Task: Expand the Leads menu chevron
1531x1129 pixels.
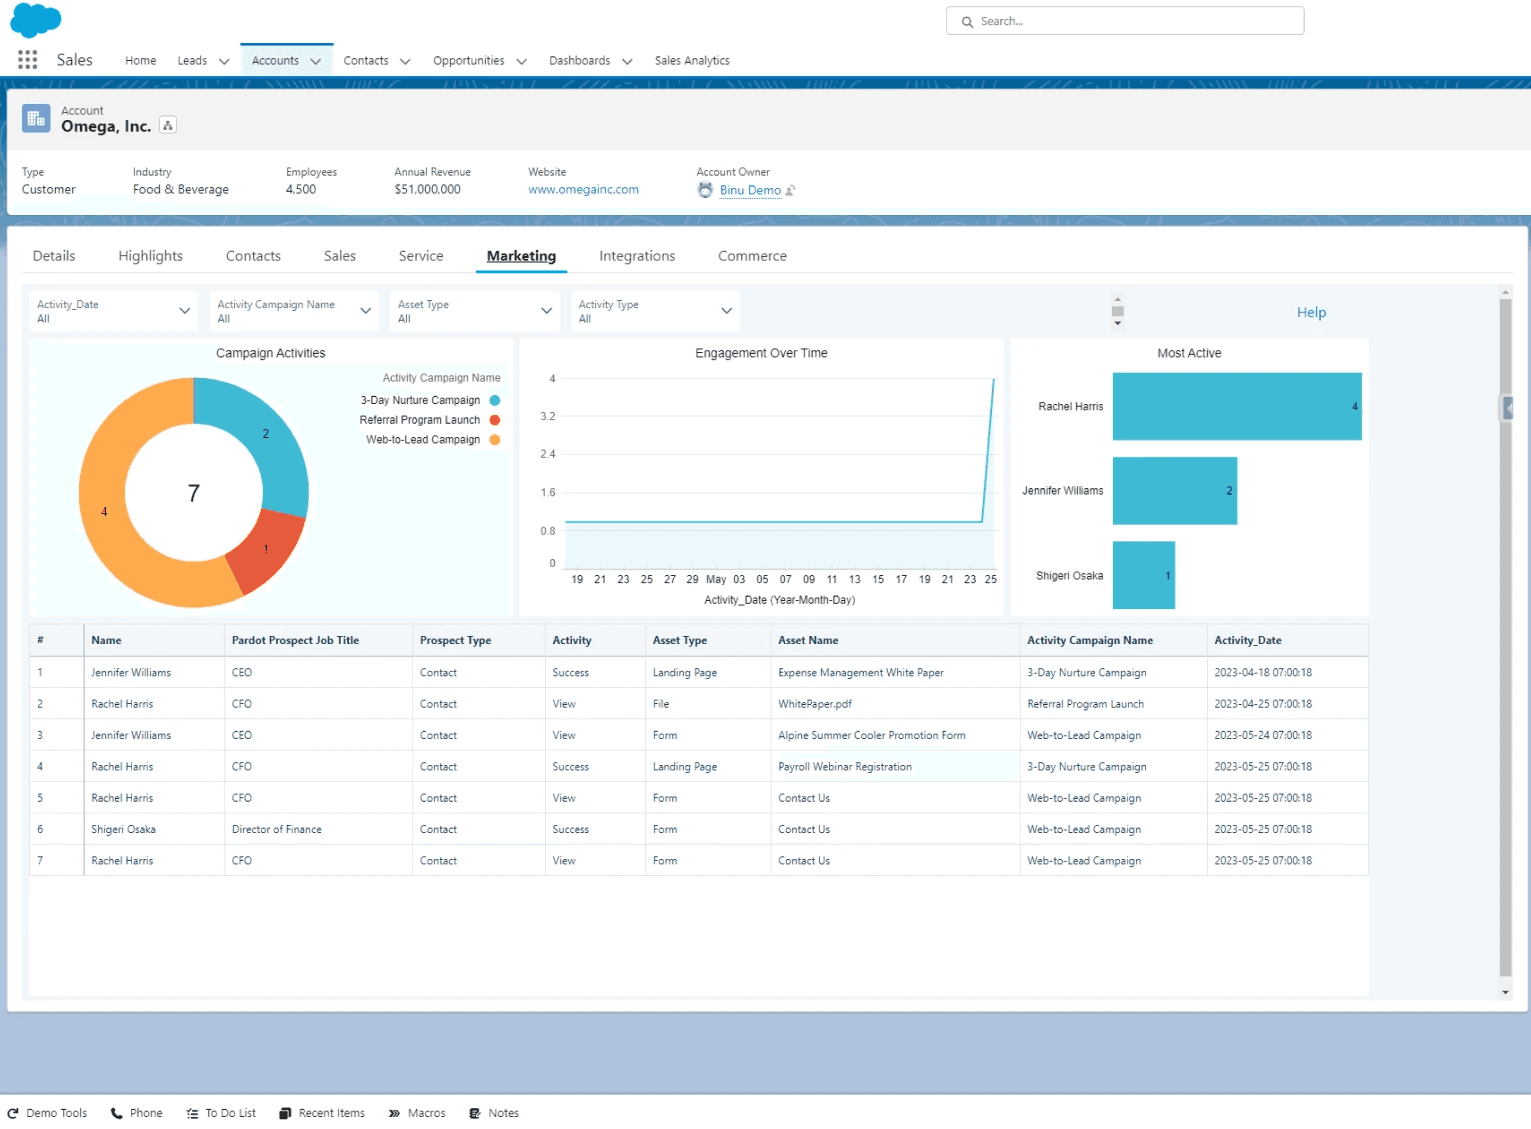Action: point(224,61)
